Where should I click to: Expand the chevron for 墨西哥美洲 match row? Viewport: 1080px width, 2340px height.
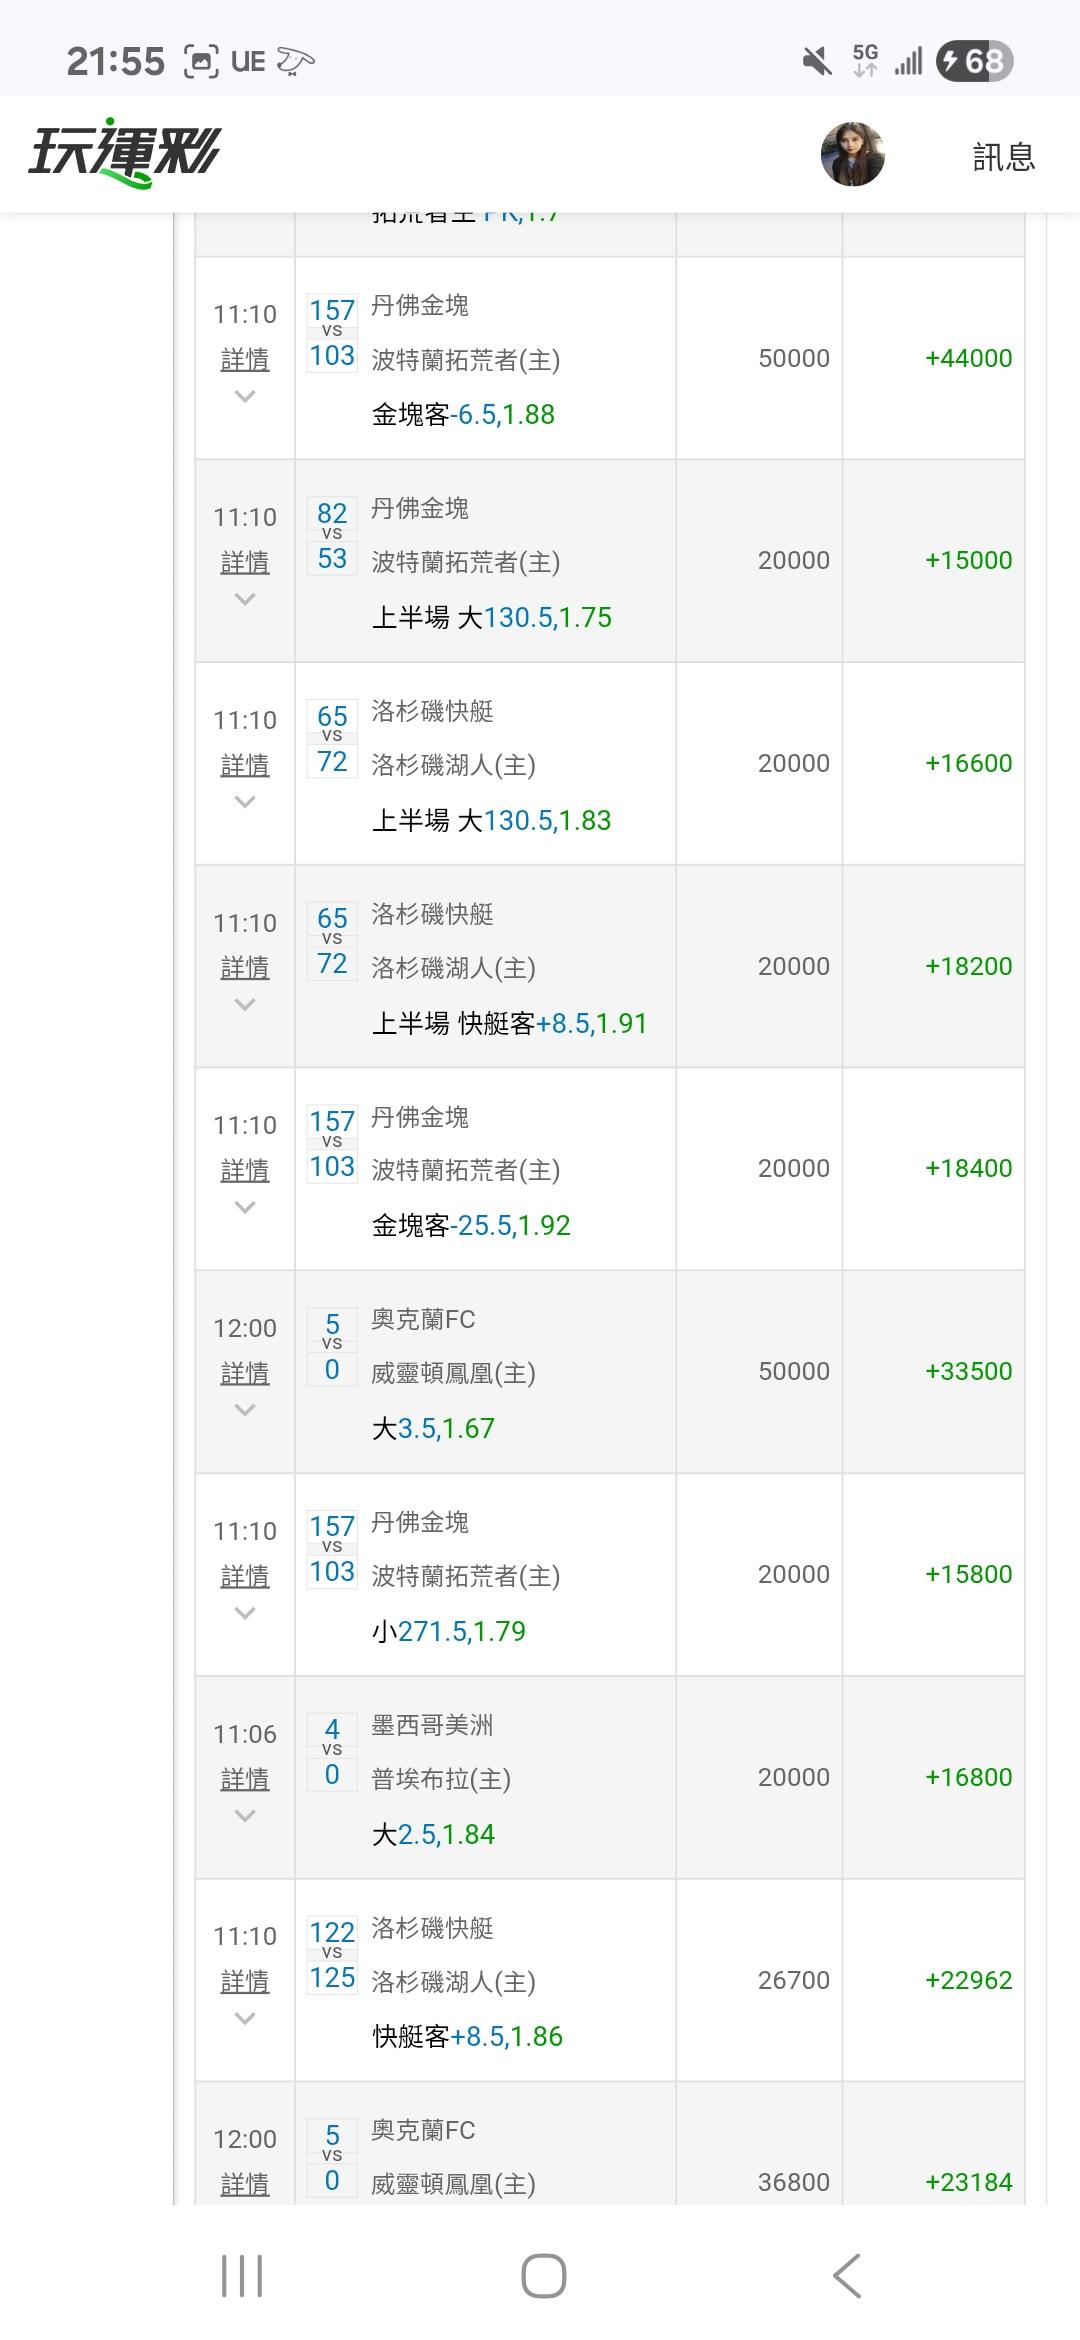(x=245, y=1816)
